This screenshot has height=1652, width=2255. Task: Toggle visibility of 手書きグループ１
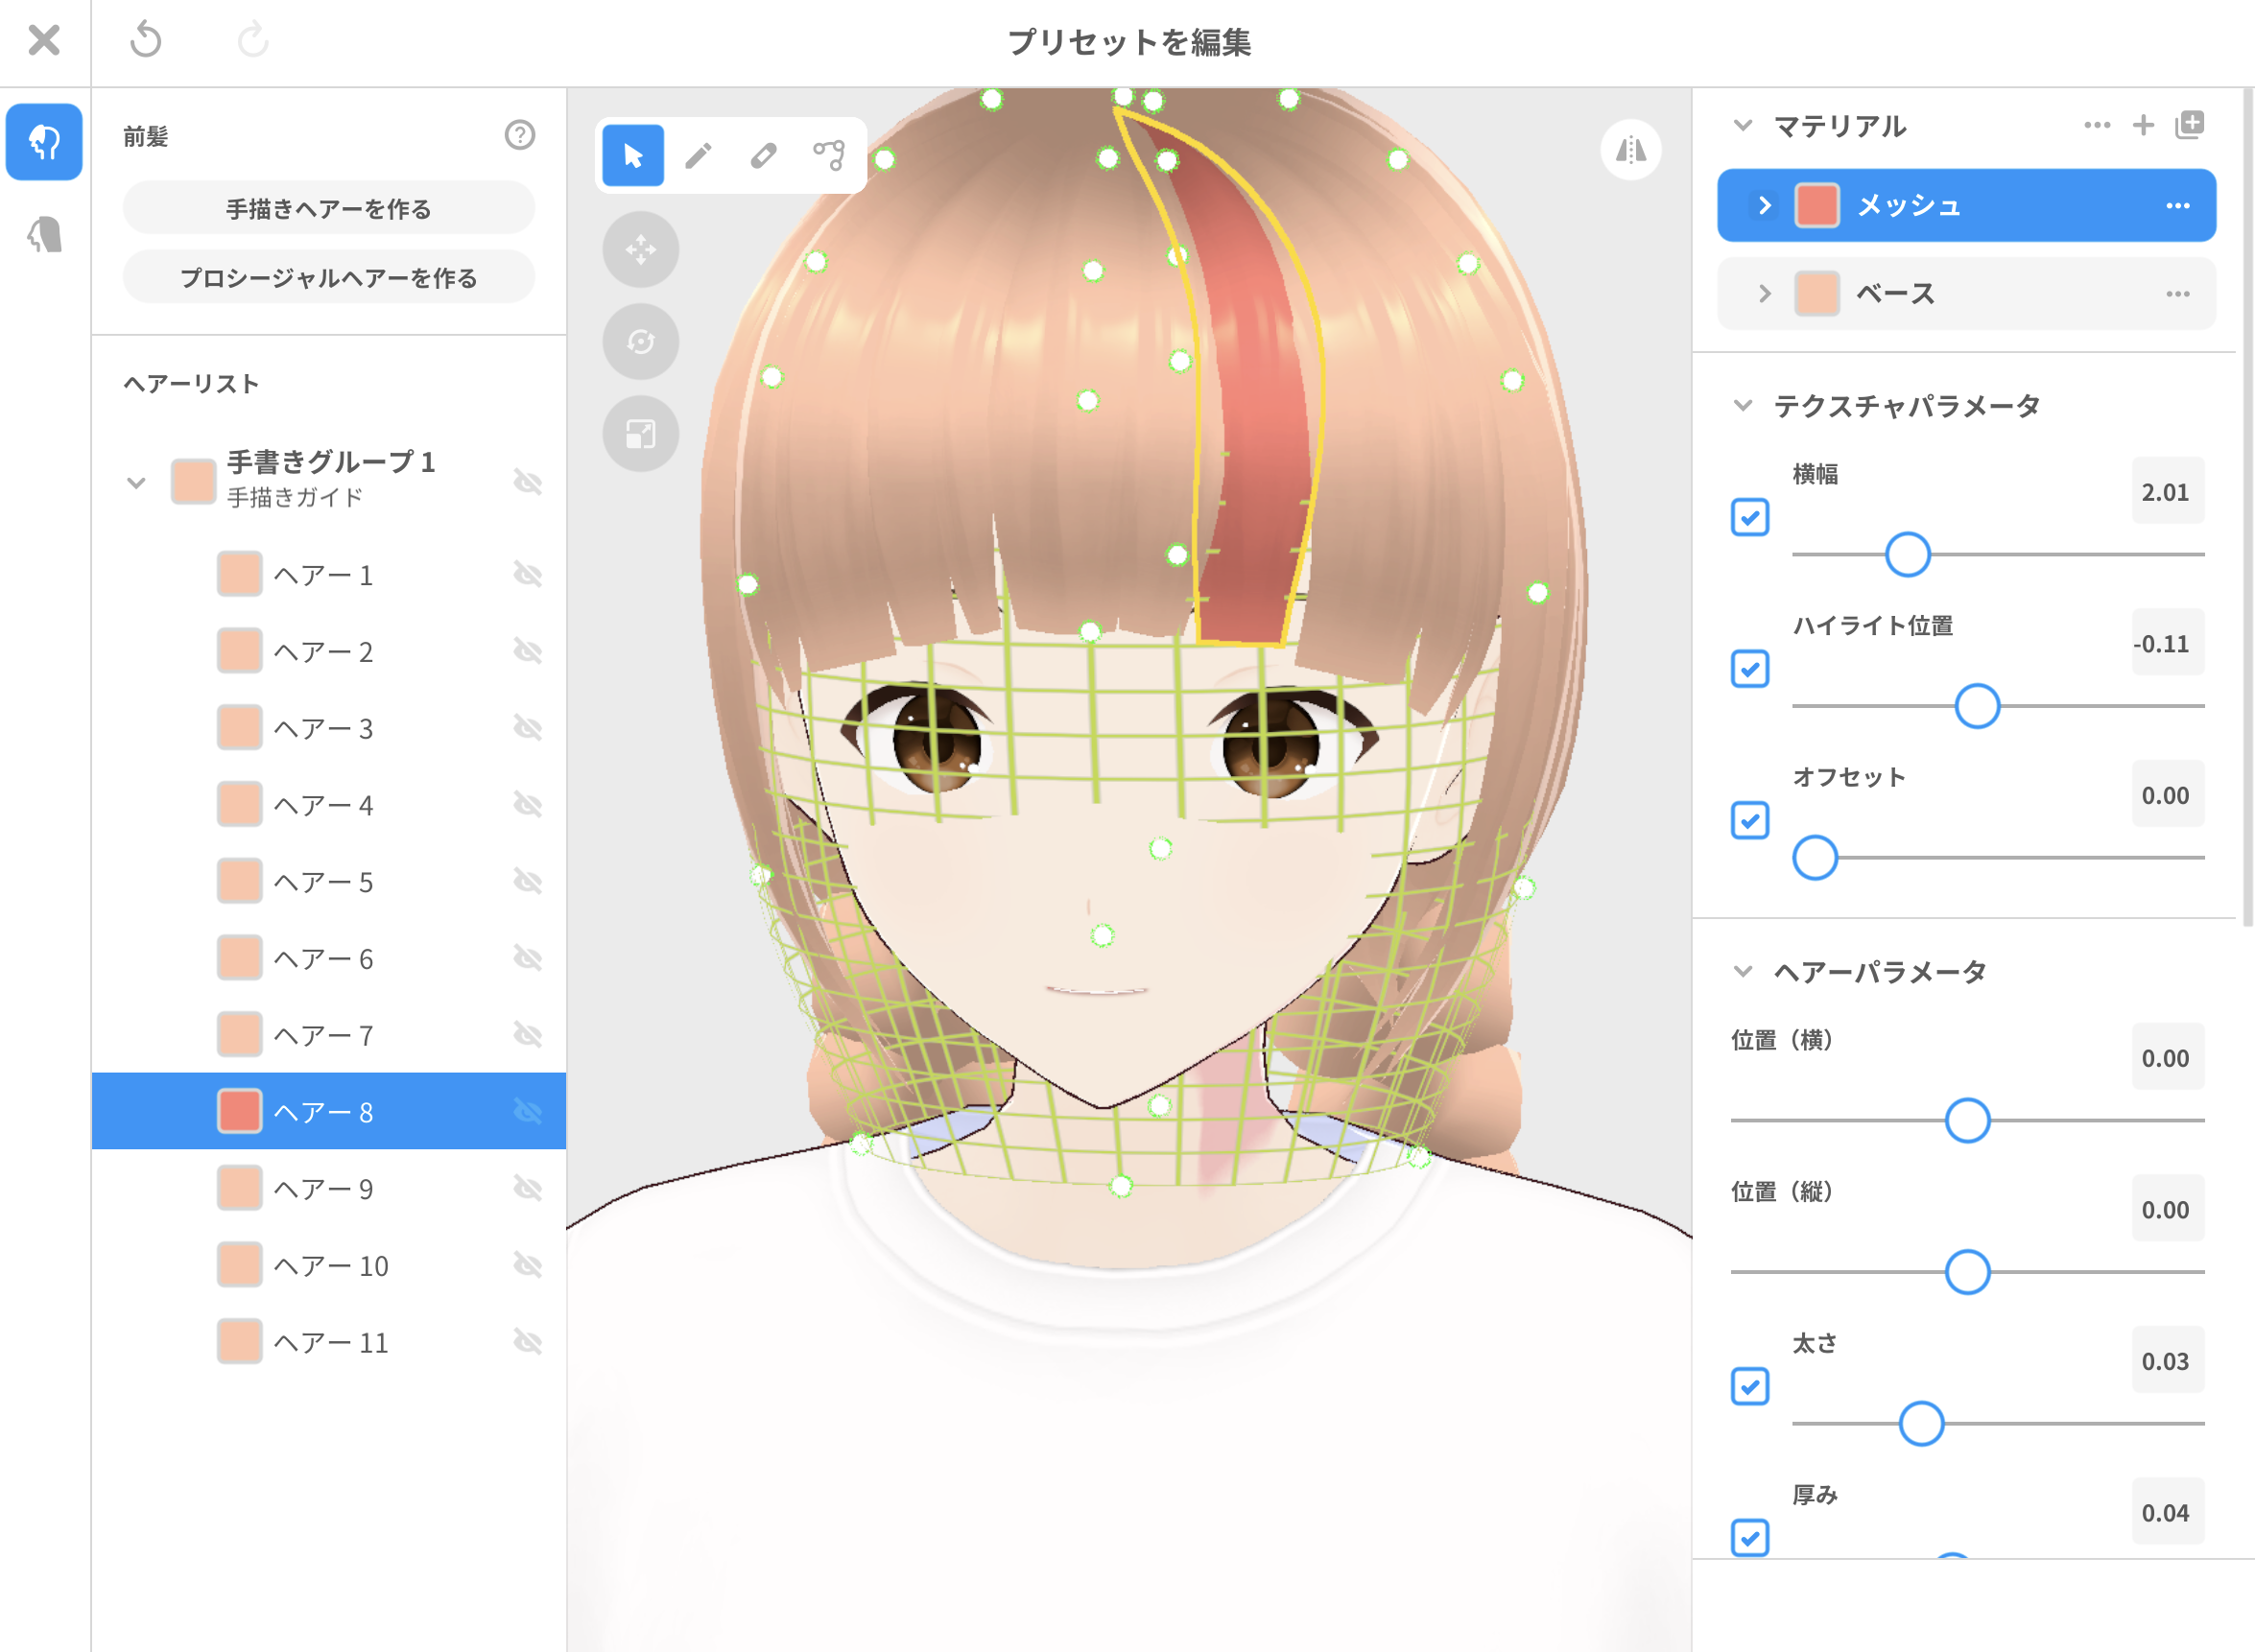pos(528,482)
